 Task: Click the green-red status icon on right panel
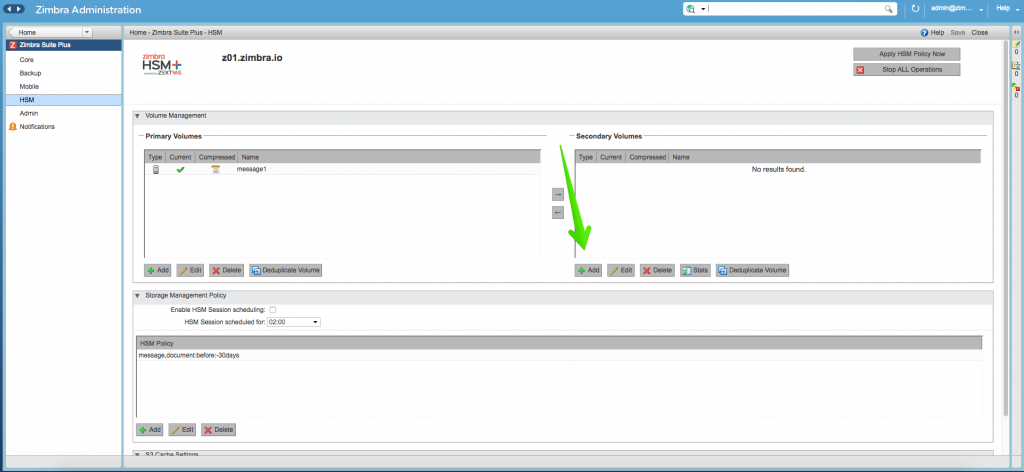click(1016, 87)
